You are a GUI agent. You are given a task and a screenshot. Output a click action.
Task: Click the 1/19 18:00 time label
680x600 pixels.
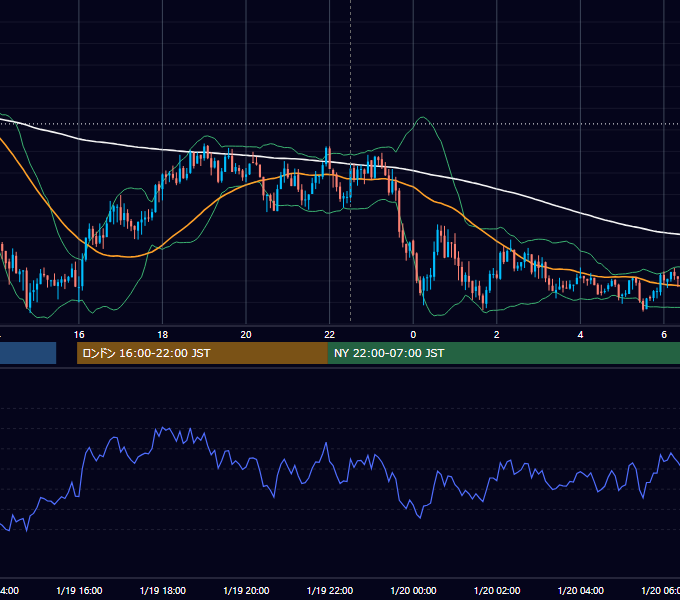click(x=163, y=590)
